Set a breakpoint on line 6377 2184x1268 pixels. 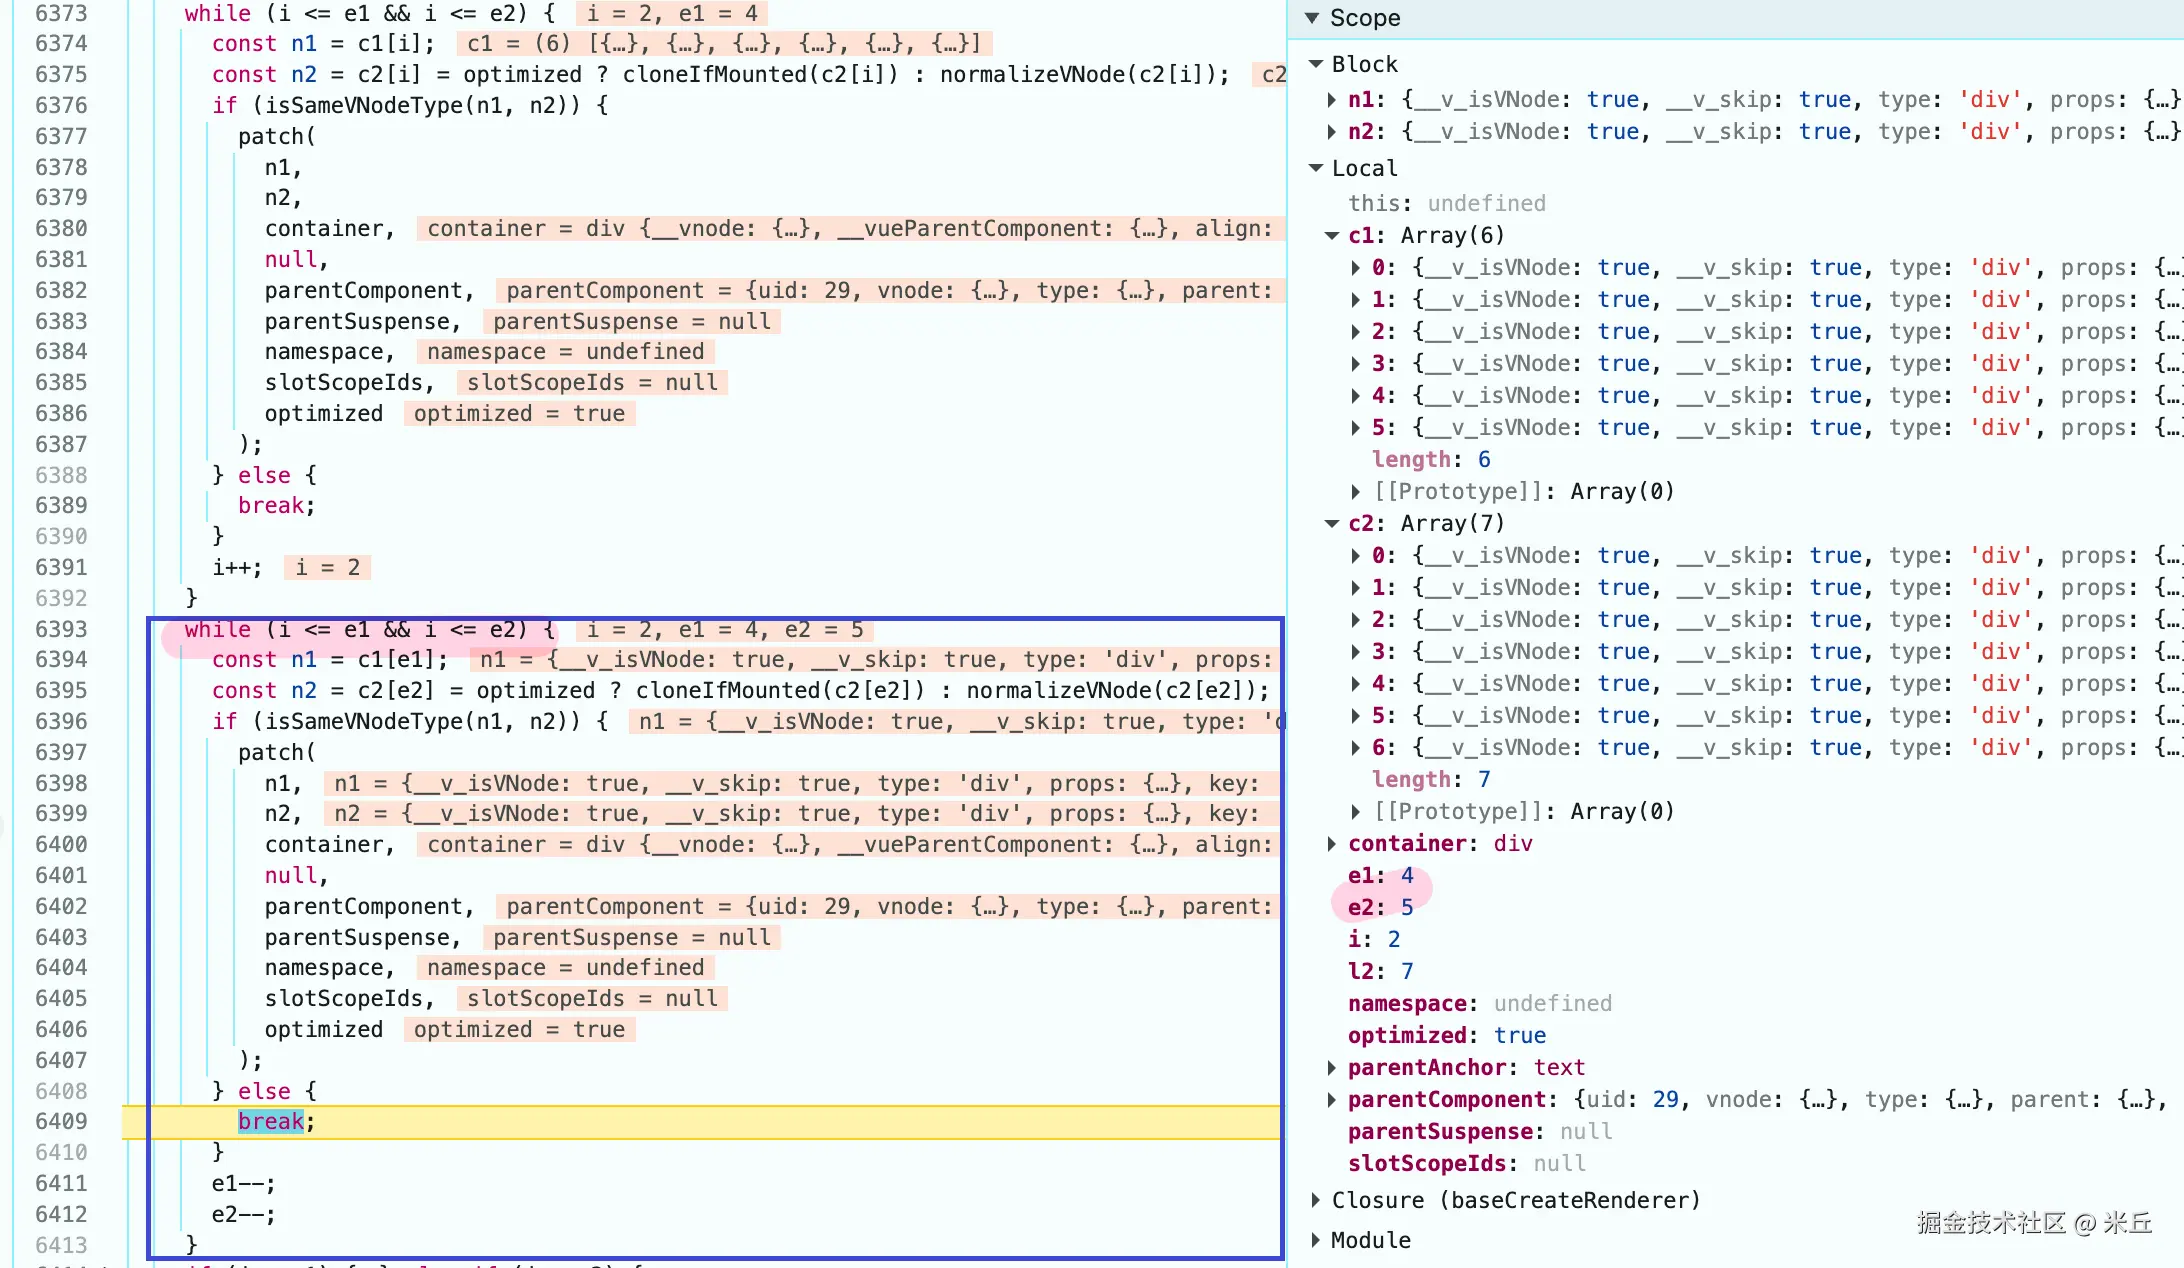pos(61,137)
